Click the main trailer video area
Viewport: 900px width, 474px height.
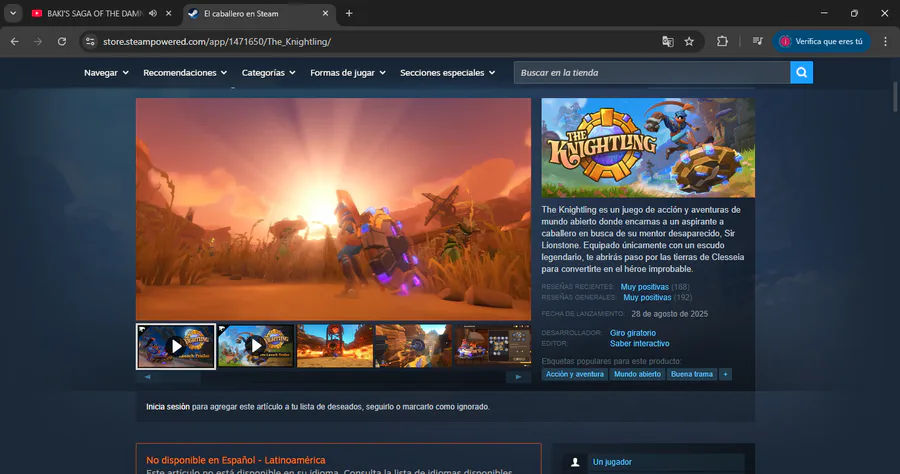333,209
